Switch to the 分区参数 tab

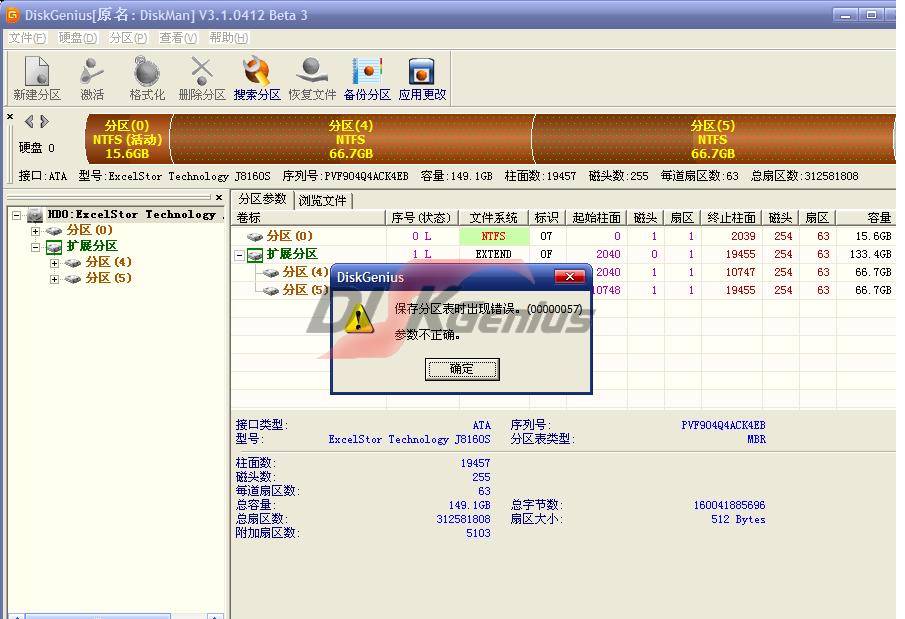coord(263,199)
